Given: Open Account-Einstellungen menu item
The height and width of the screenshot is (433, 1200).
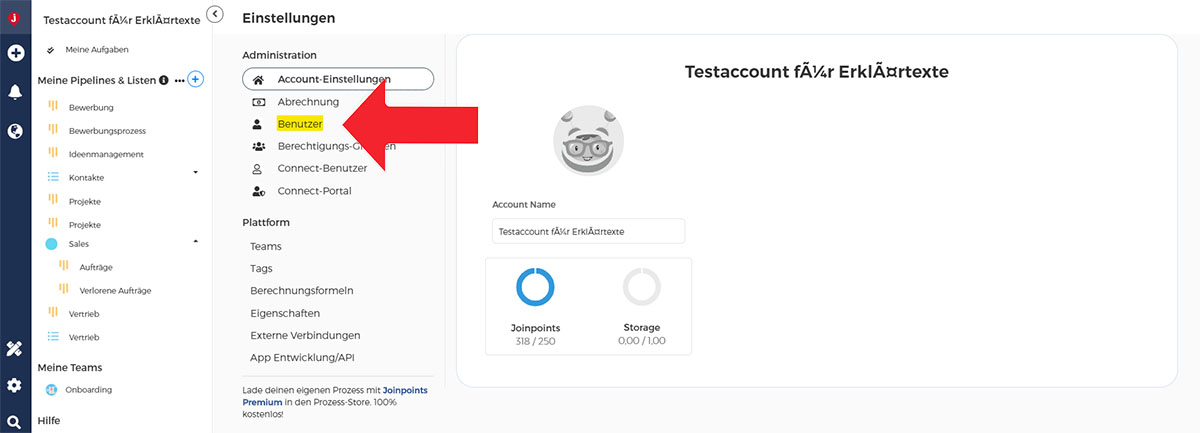Looking at the screenshot, I should 338,79.
